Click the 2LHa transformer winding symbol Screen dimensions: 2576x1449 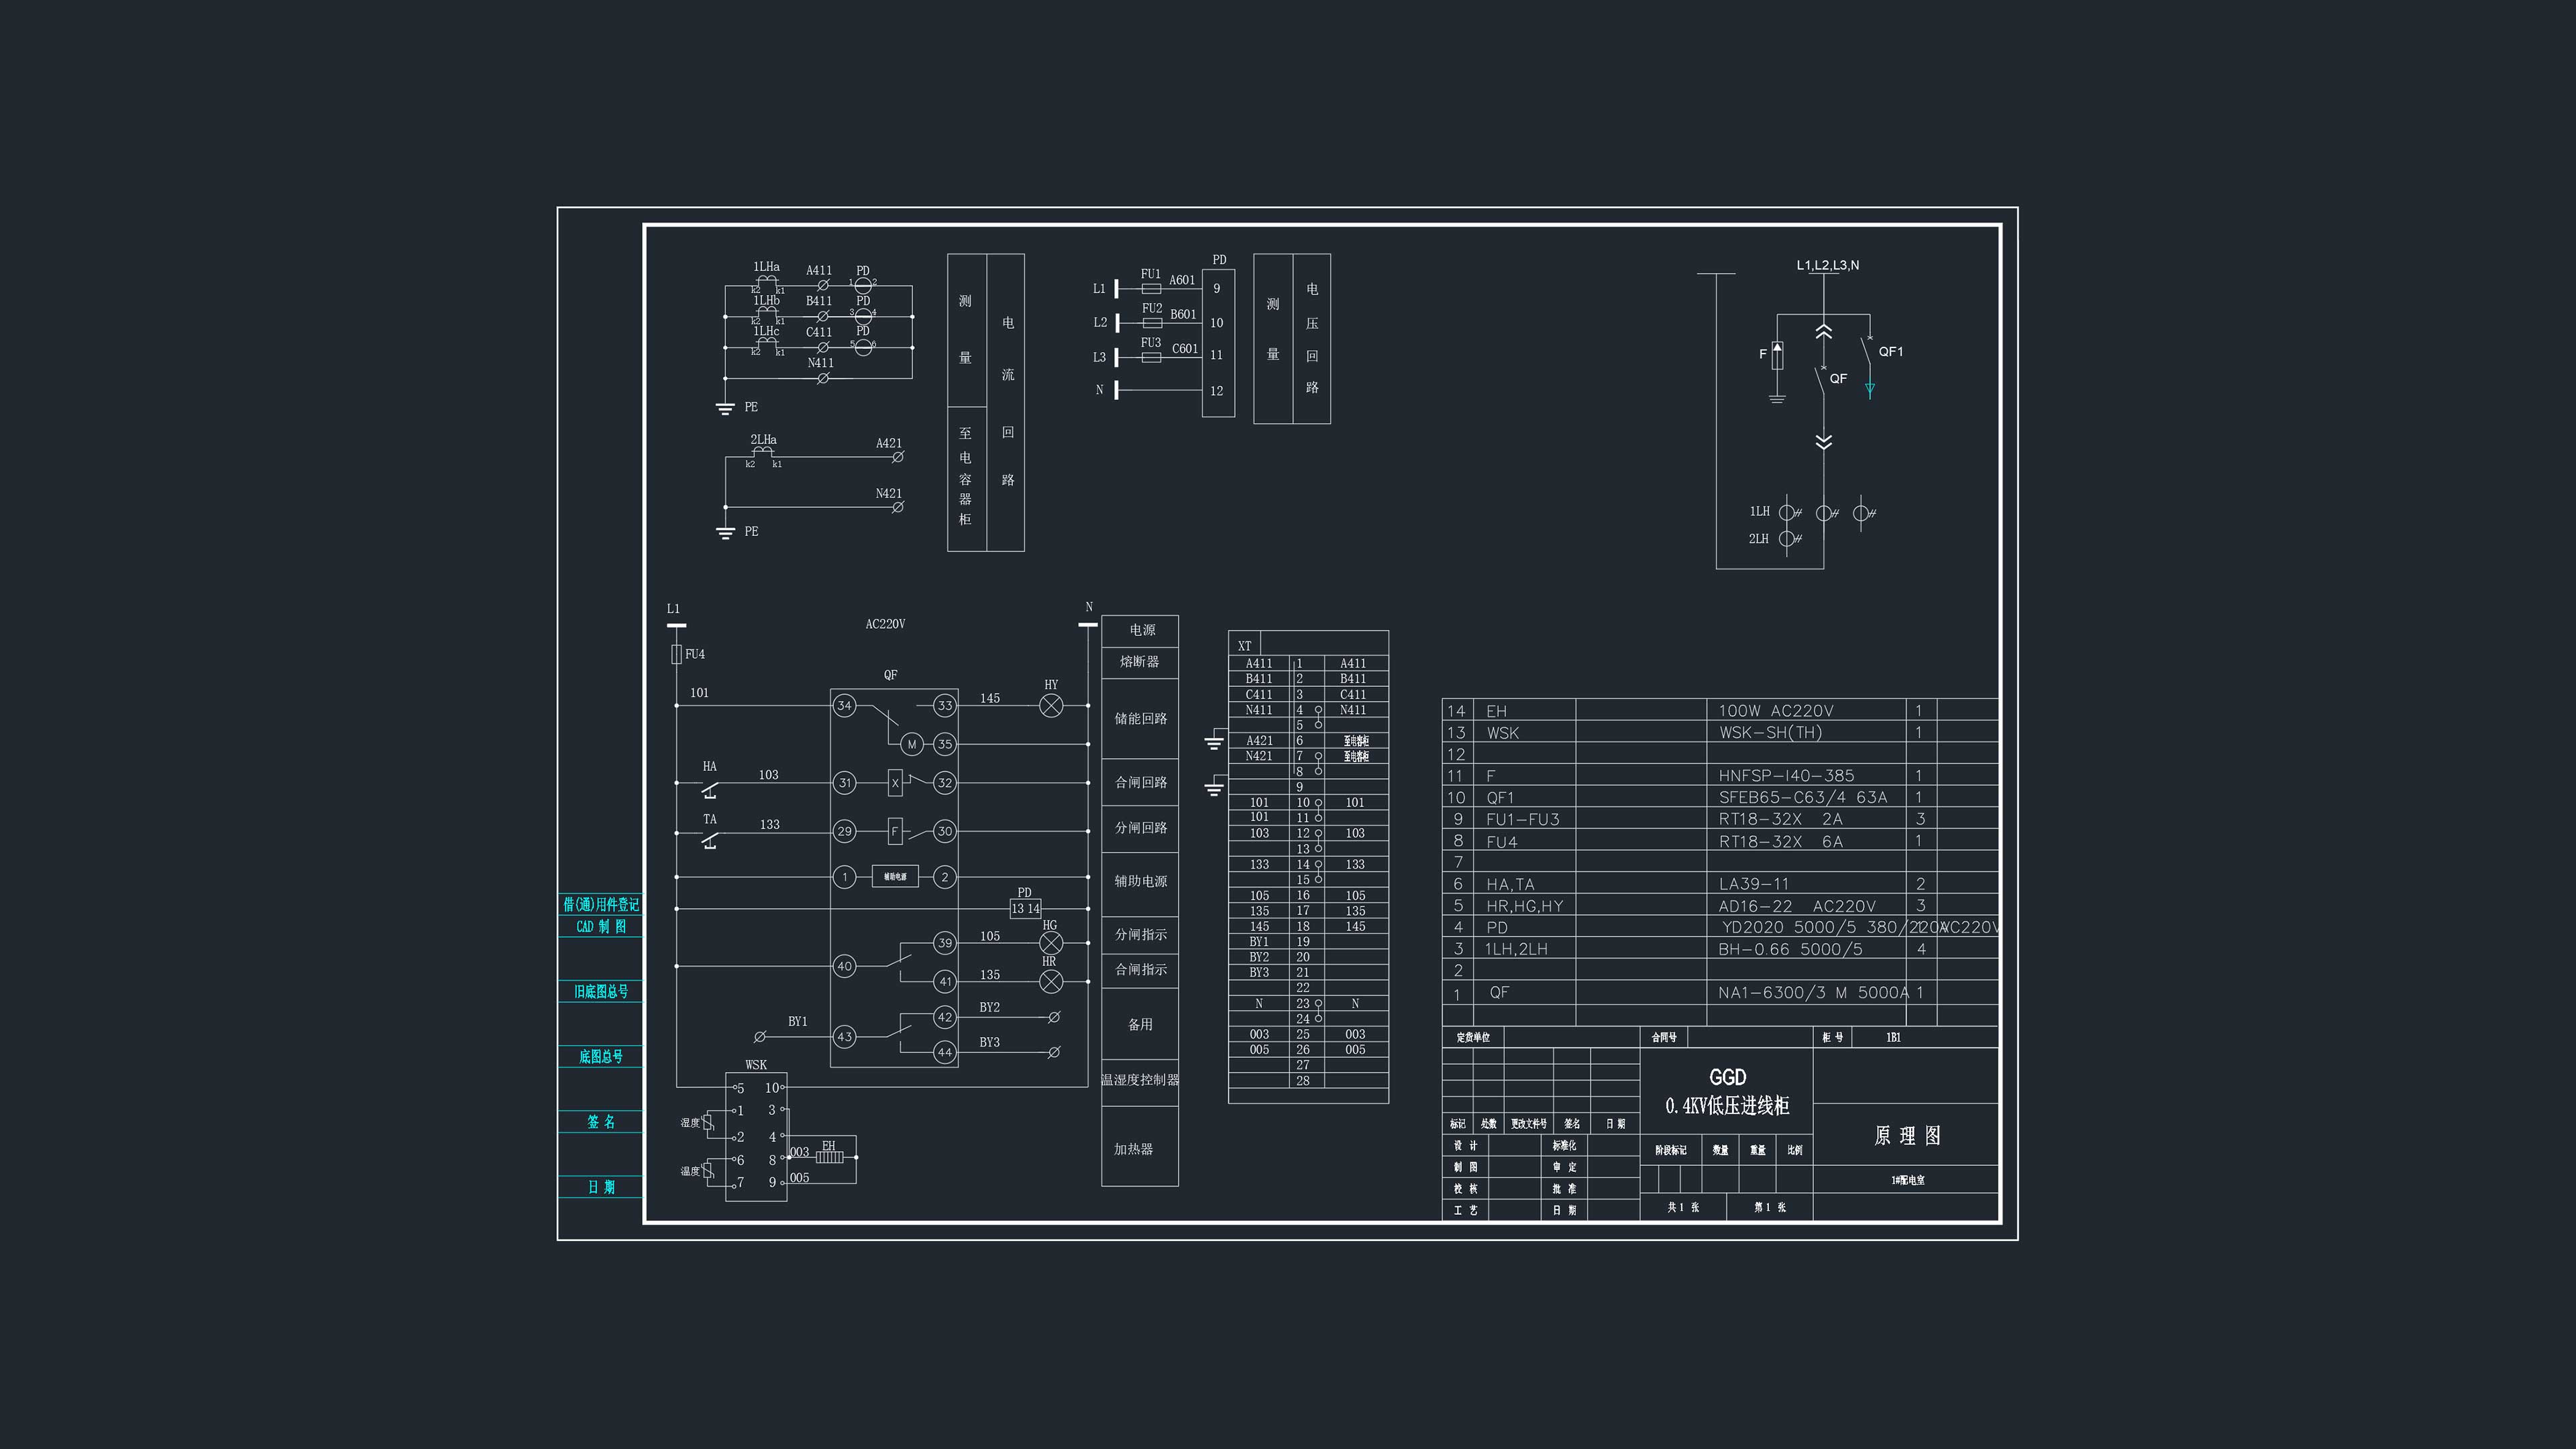764,453
